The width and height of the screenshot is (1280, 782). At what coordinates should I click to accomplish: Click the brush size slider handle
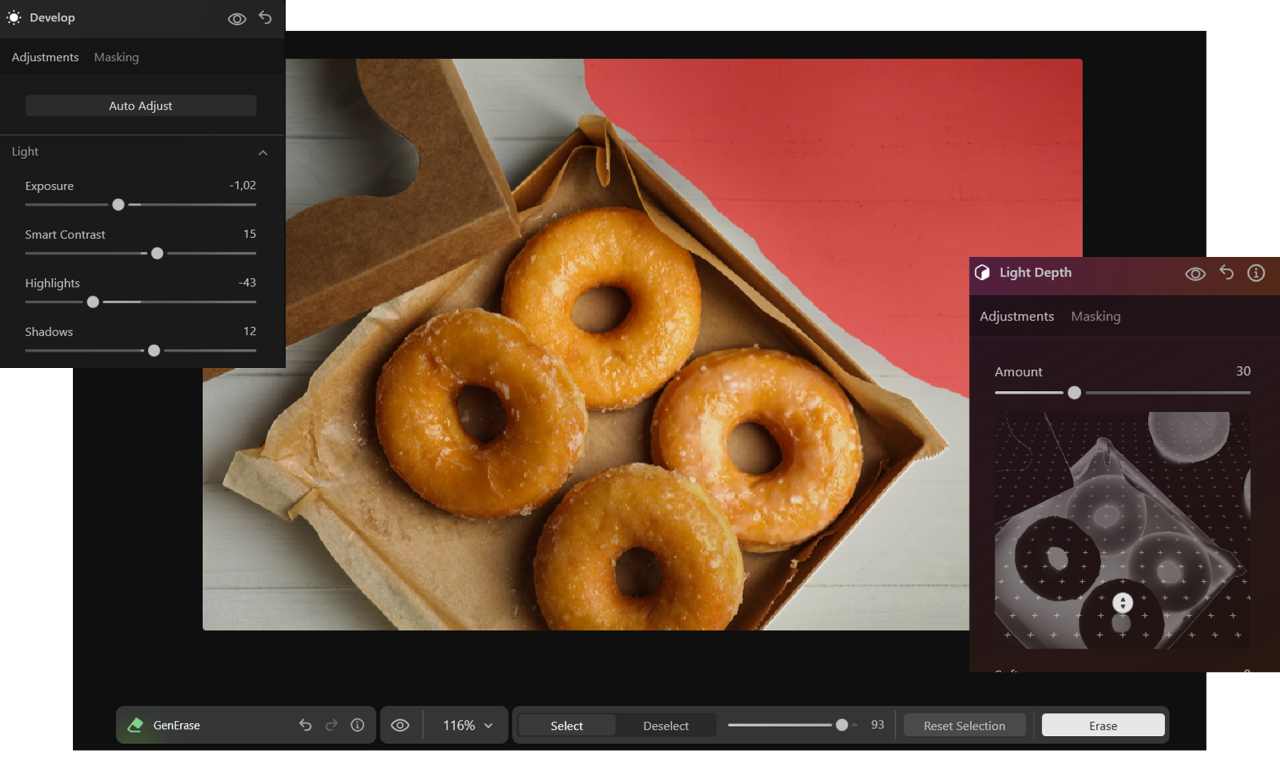pyautogui.click(x=842, y=725)
